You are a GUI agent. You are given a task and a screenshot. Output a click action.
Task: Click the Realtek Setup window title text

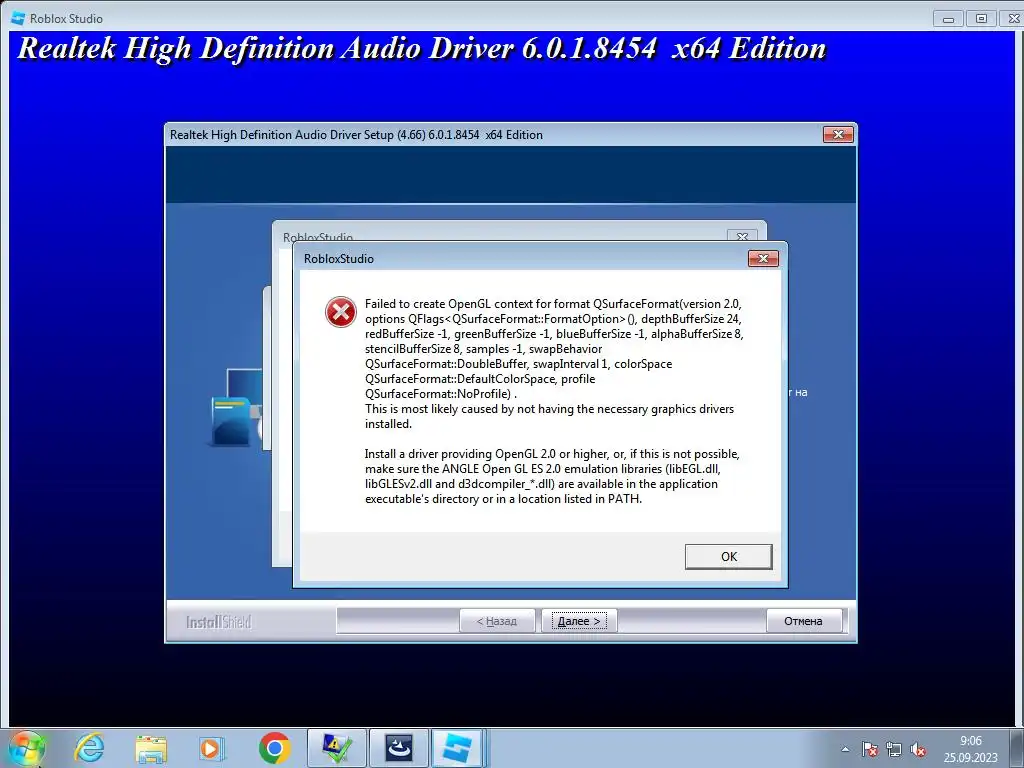(357, 135)
